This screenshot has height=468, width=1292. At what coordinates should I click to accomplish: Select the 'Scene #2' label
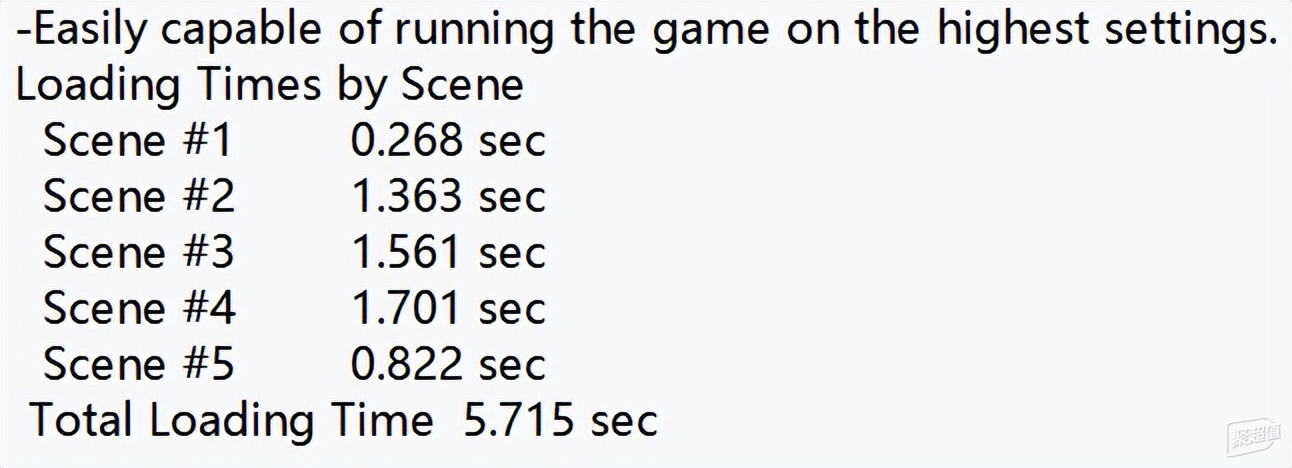tap(139, 196)
